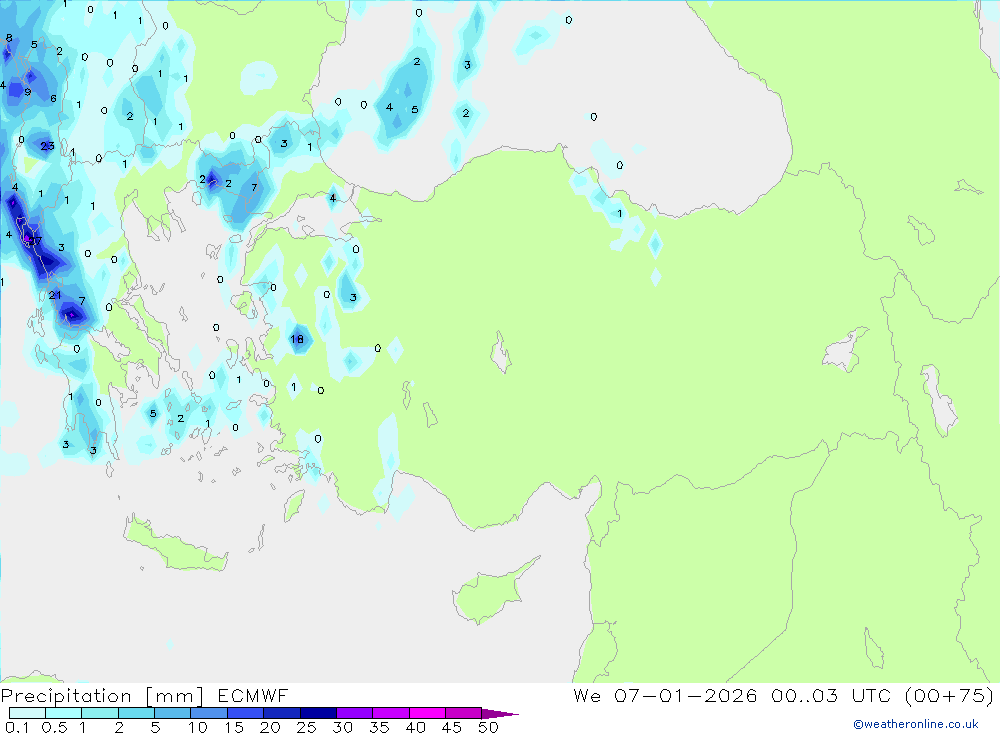Choose the 25–30 mm navy legend swatch

pos(318,713)
